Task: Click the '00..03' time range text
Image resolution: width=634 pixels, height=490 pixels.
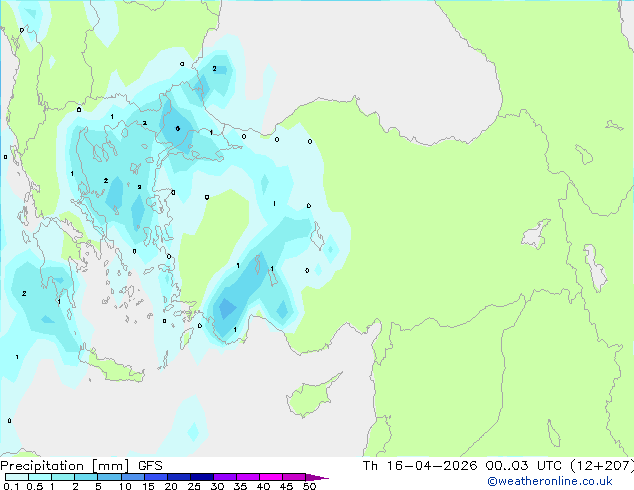Action: pyautogui.click(x=507, y=466)
